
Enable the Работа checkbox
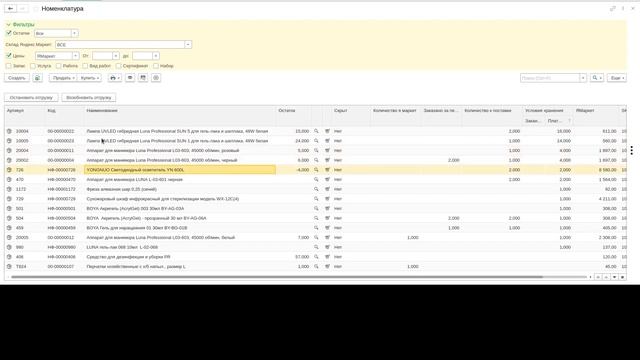point(58,66)
